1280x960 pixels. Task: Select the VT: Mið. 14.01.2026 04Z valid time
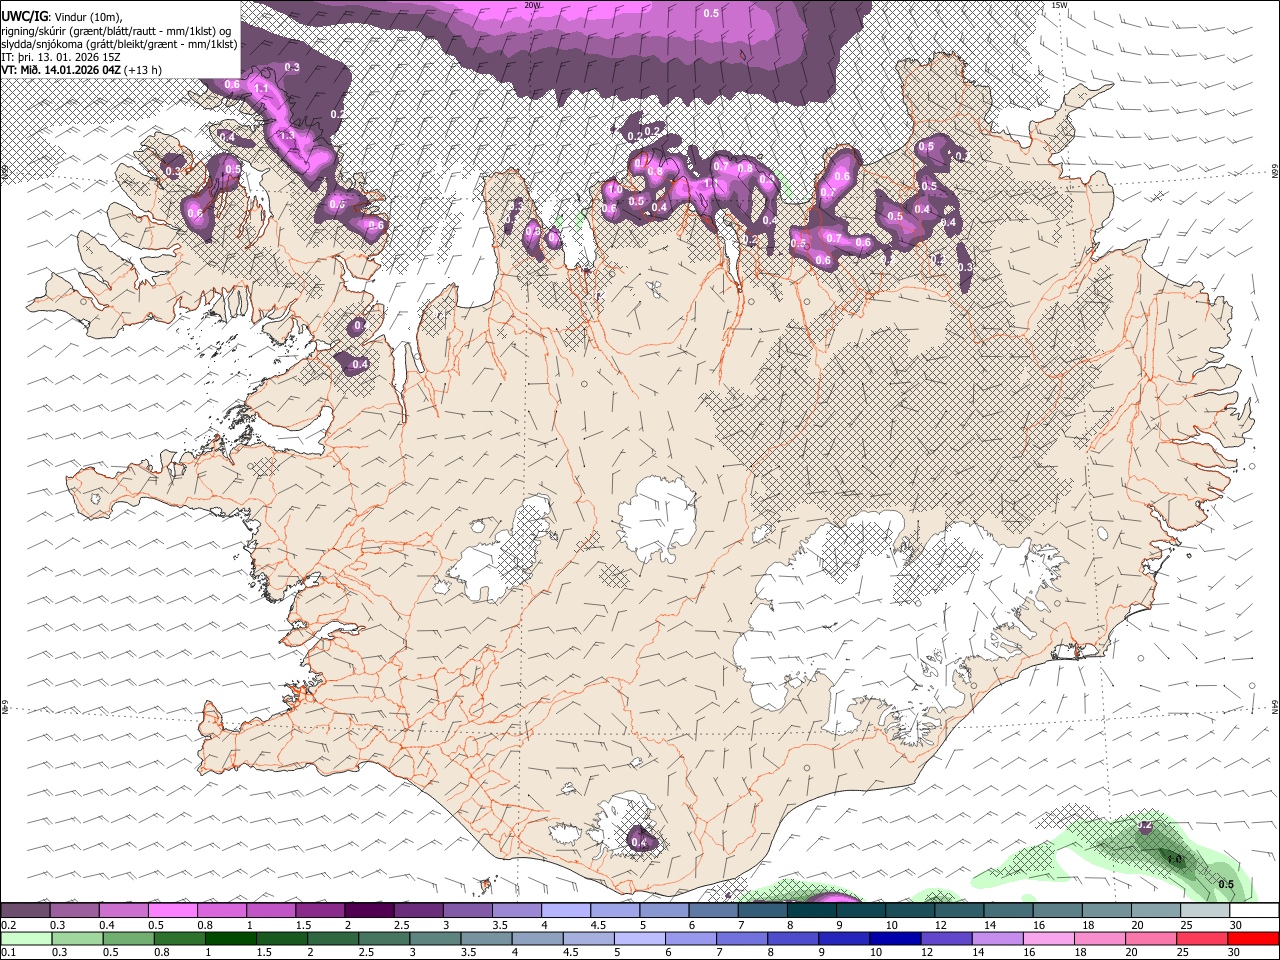(x=61, y=70)
